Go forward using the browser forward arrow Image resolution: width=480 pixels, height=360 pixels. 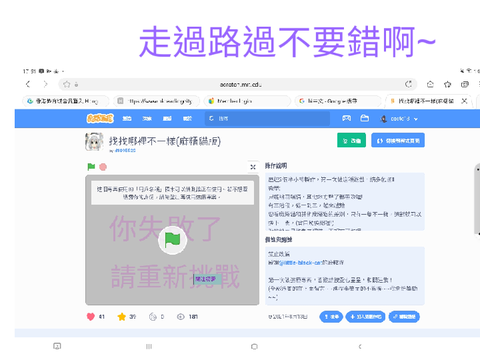(x=45, y=84)
